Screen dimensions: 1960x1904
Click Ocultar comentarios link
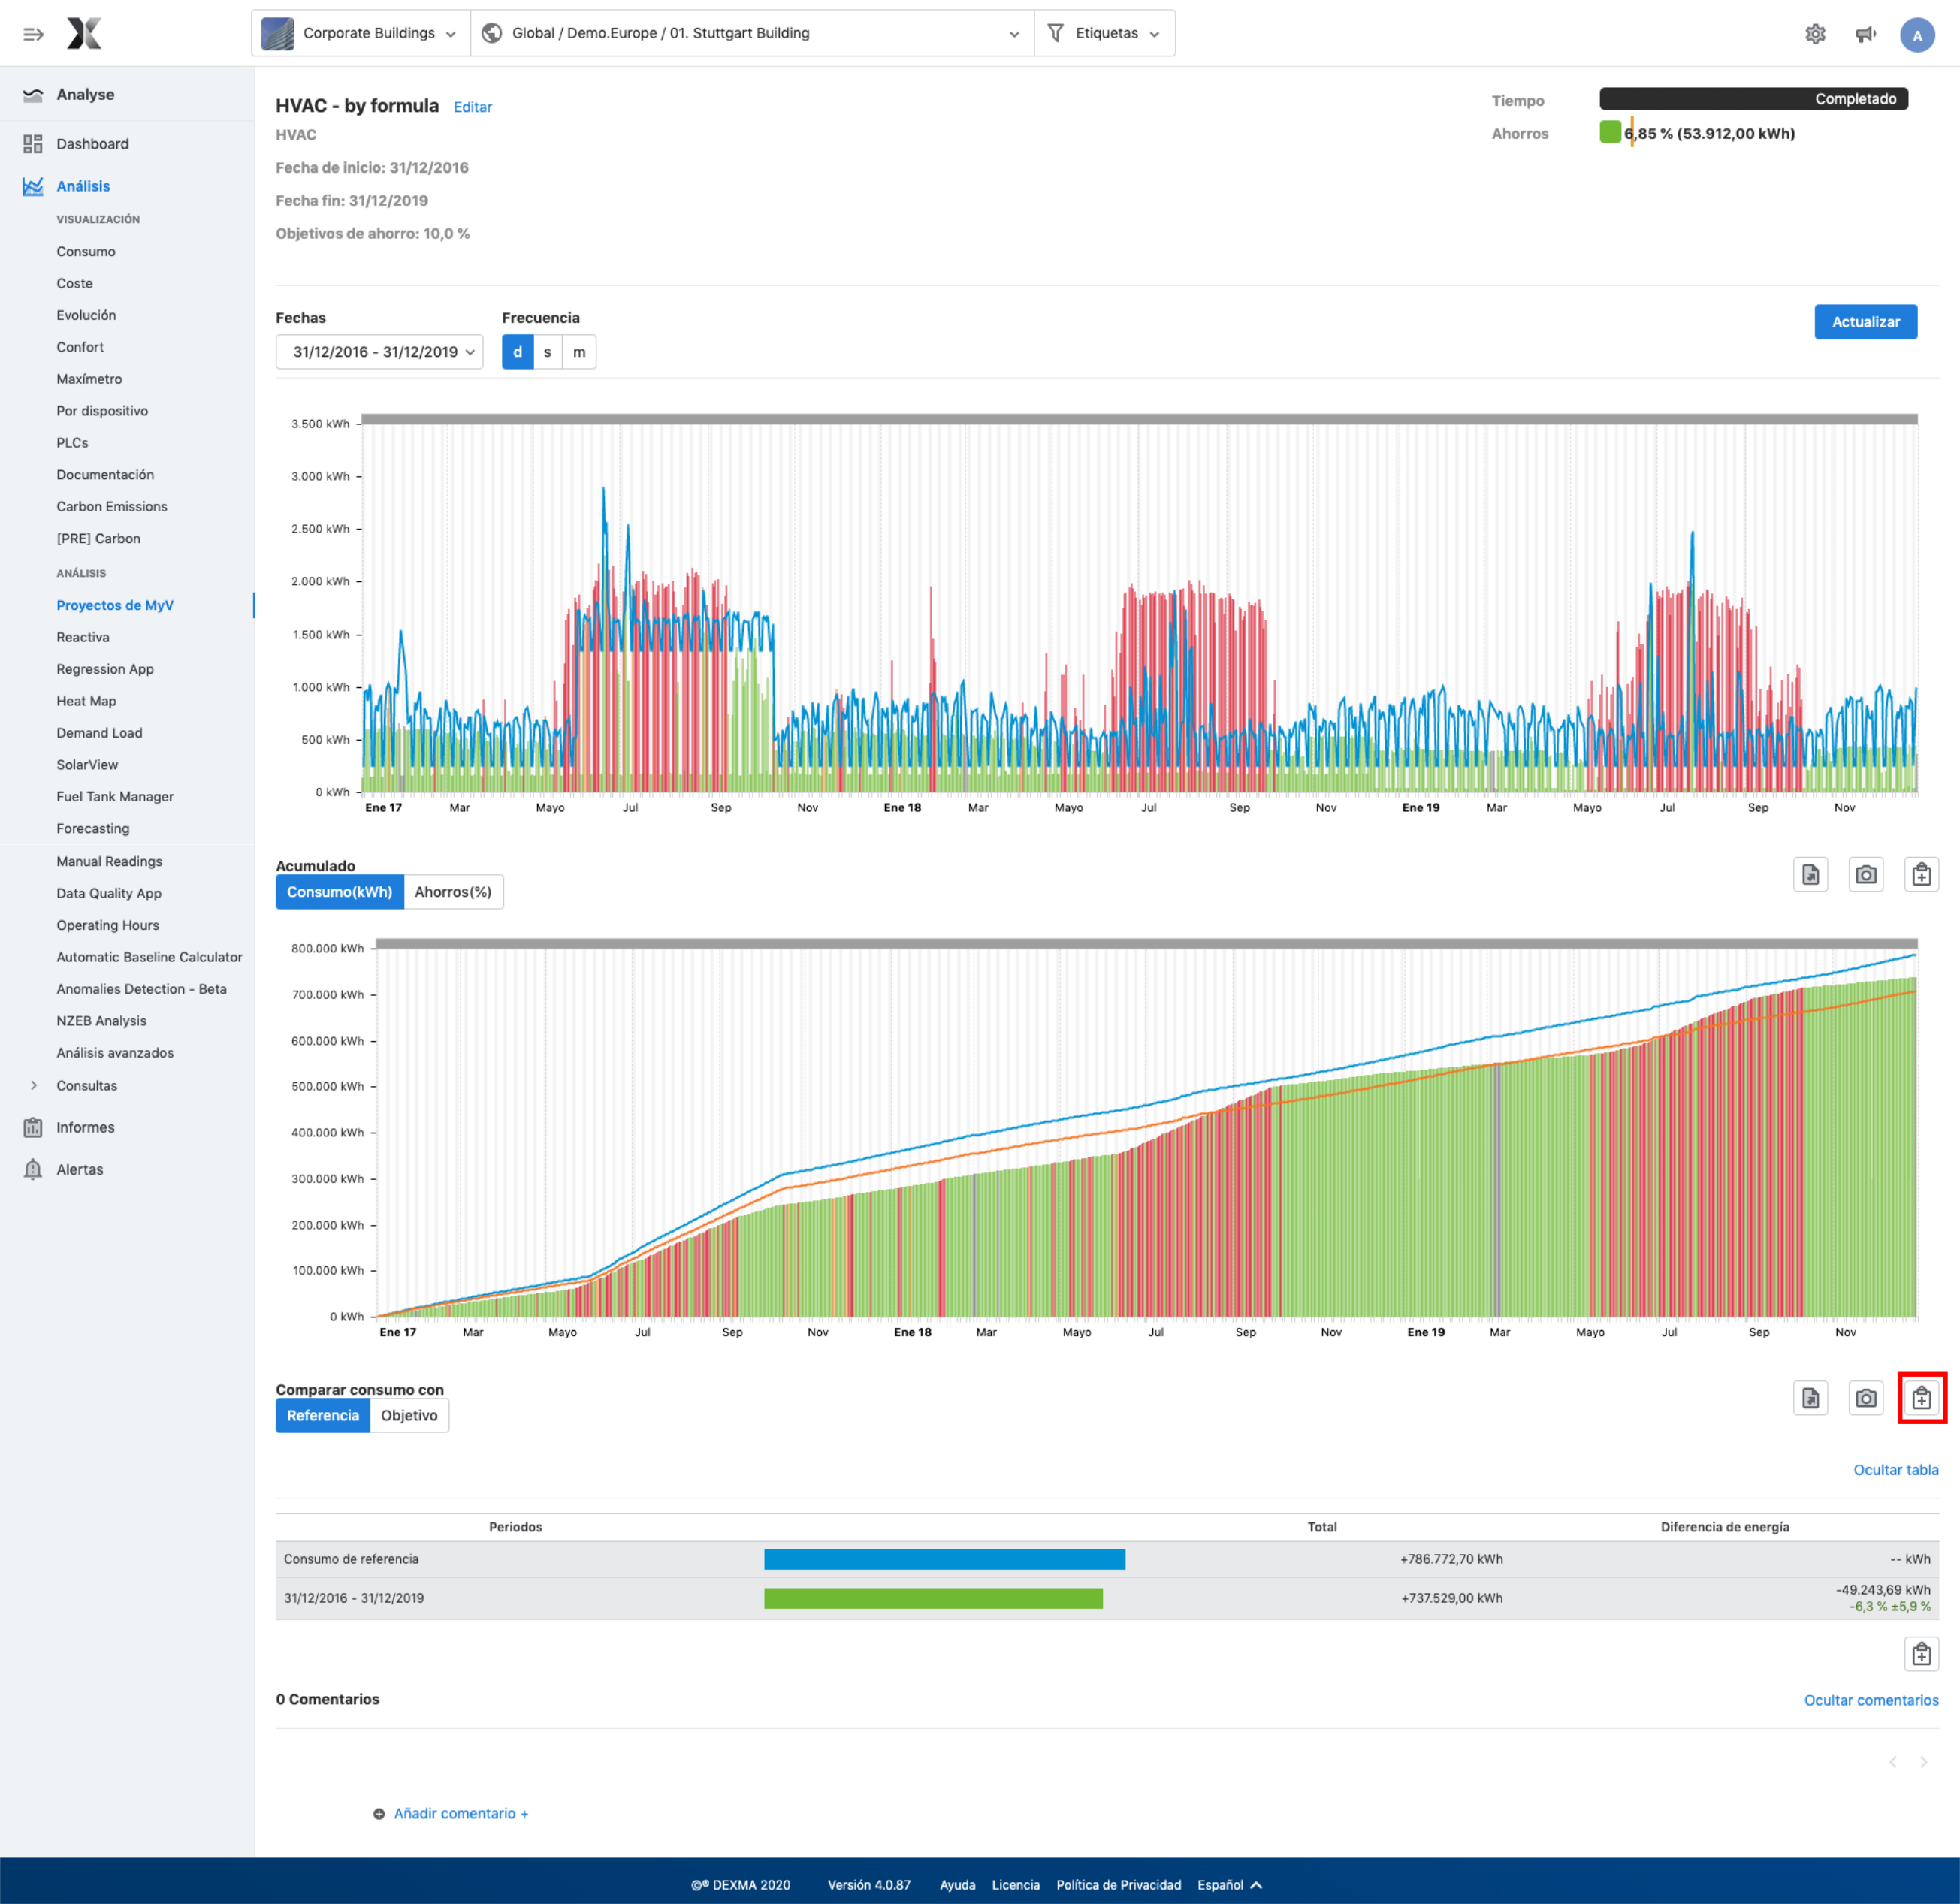tap(1870, 1700)
